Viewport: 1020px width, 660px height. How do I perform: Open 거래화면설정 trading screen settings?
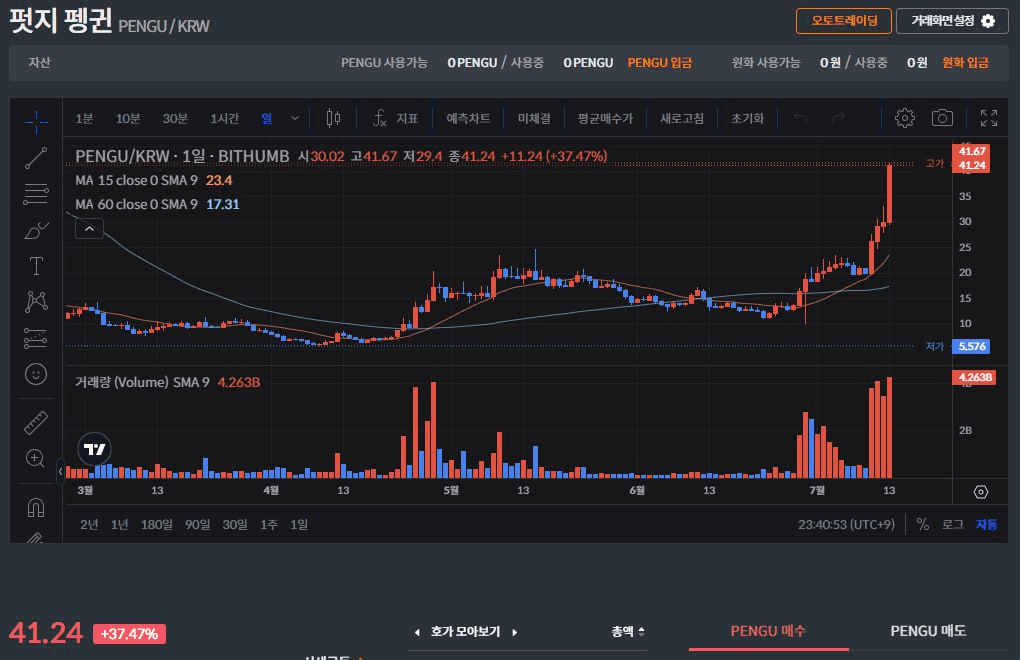tap(952, 21)
